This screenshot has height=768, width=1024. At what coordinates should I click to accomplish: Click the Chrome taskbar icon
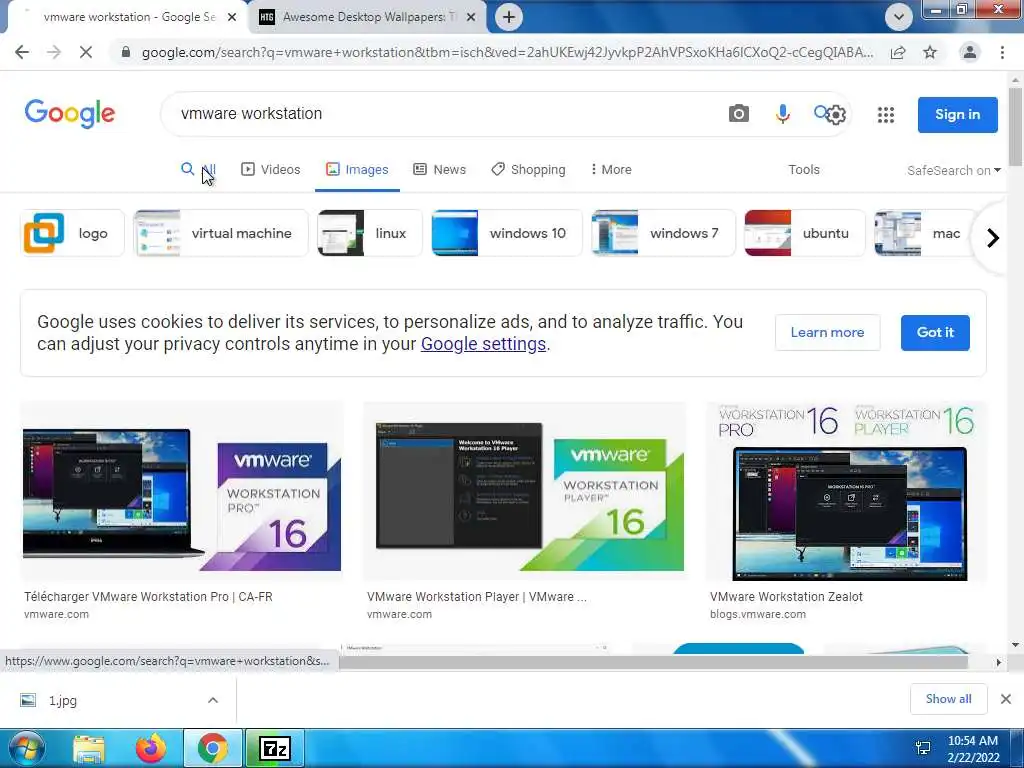click(213, 748)
